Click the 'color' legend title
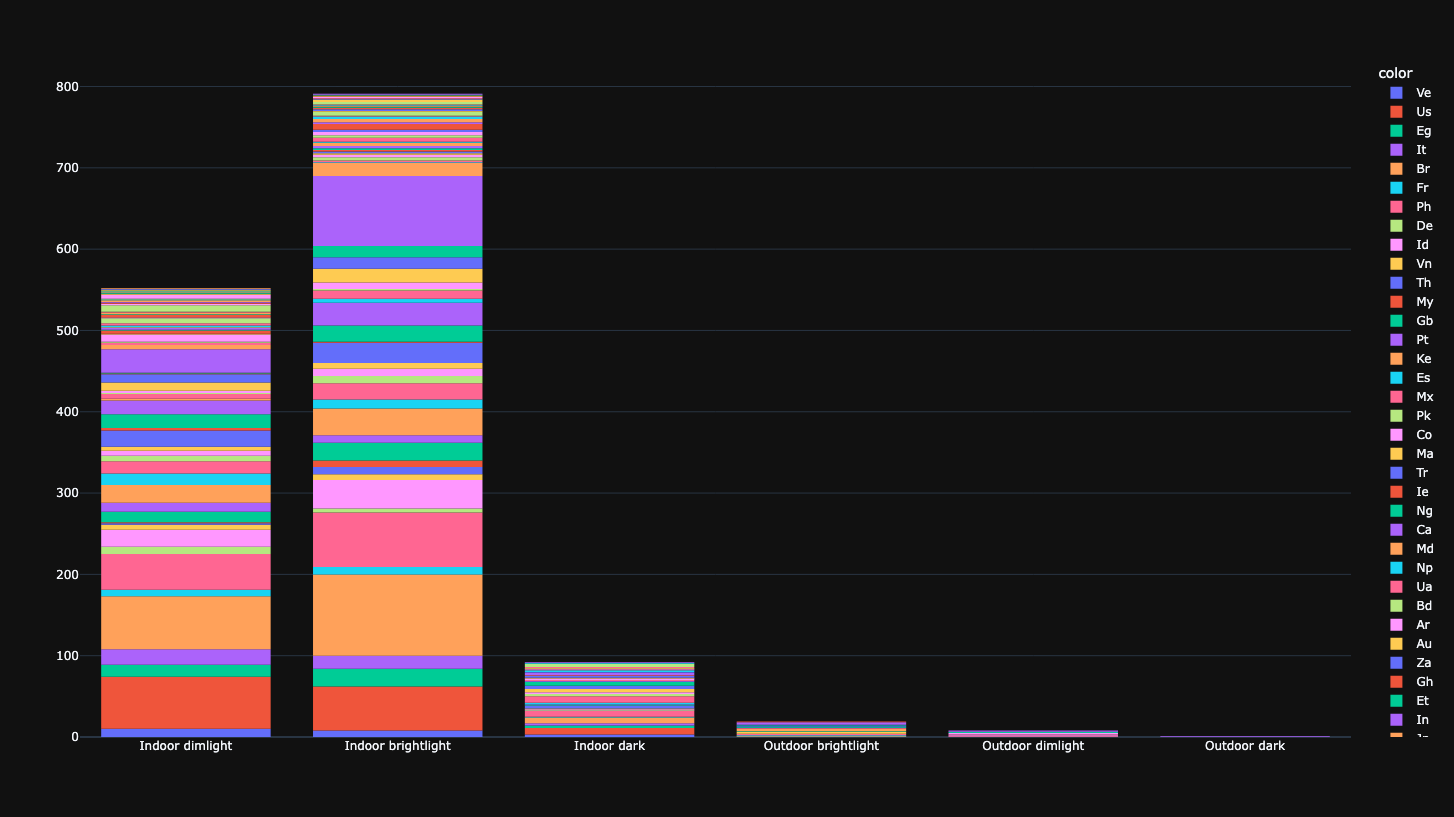The height and width of the screenshot is (817, 1454). 1395,73
